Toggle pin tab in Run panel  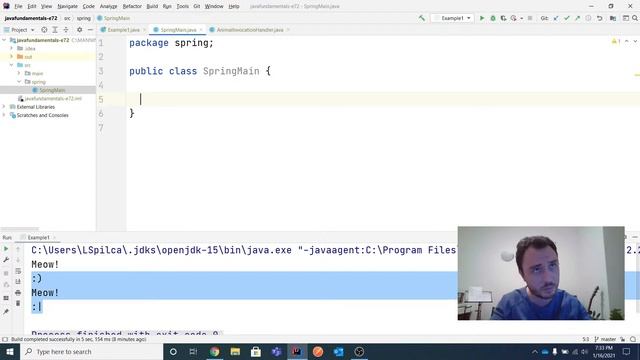6,311
